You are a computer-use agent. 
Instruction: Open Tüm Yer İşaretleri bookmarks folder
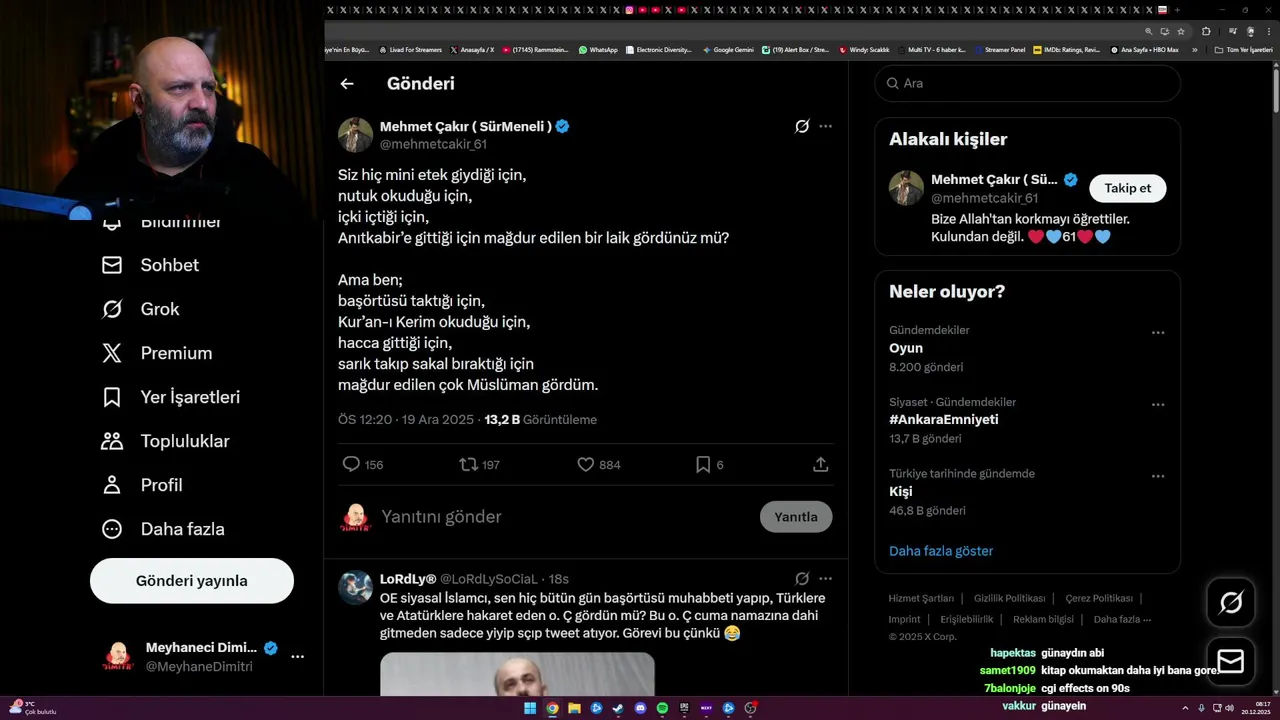coord(1243,50)
